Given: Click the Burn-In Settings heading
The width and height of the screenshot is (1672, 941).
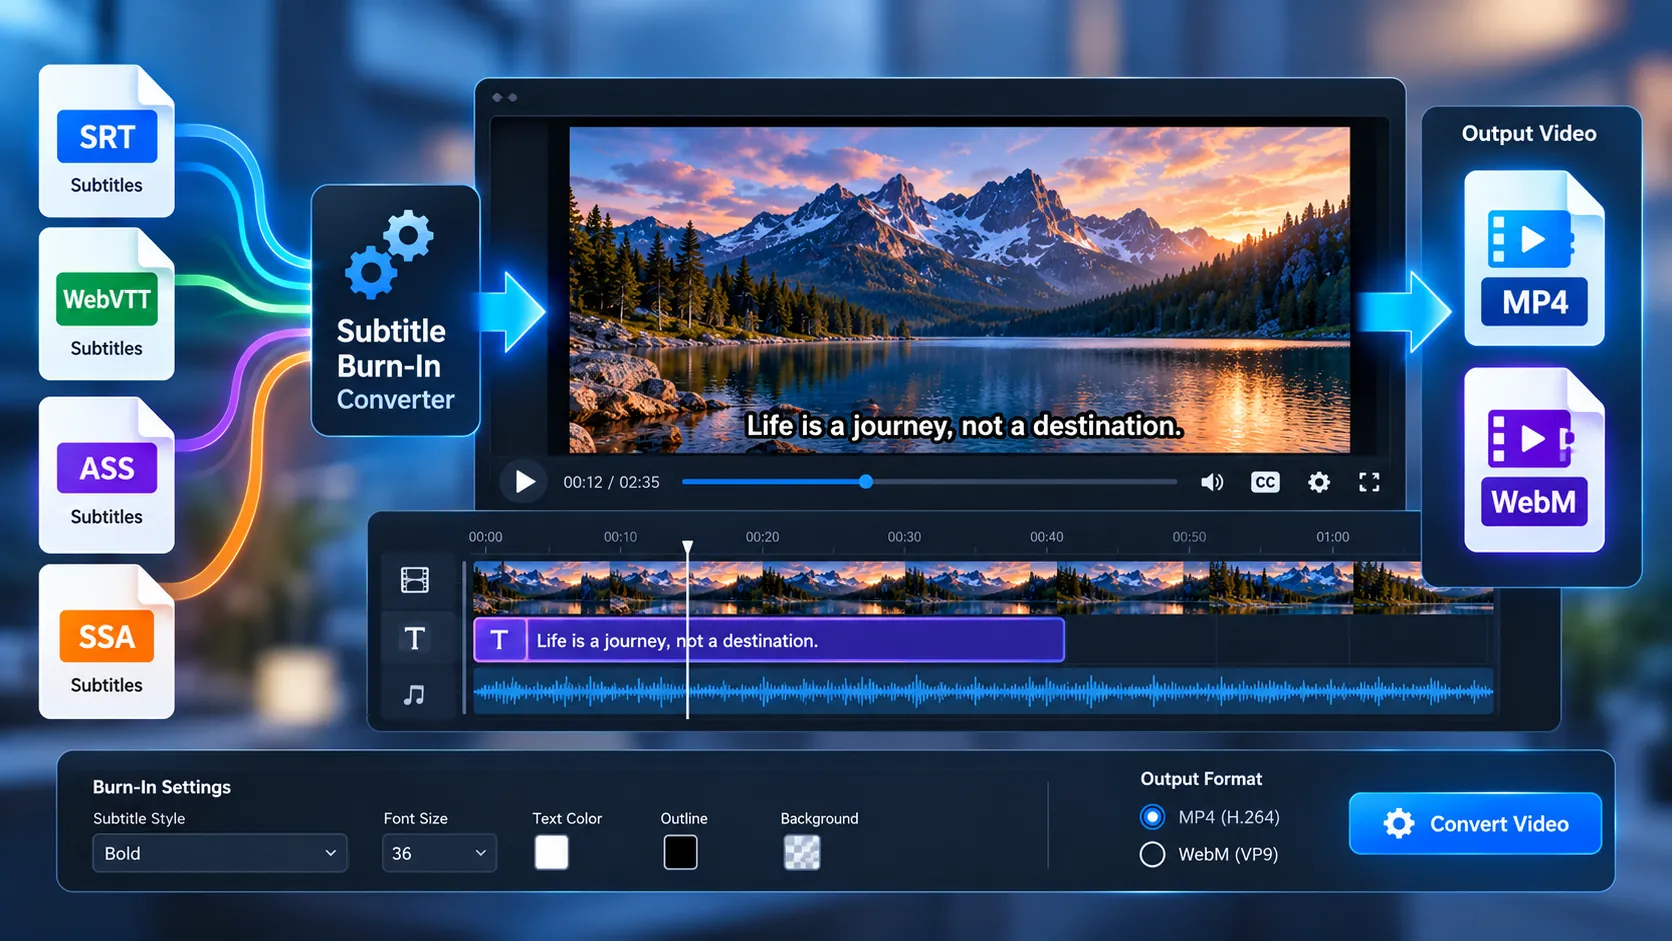Looking at the screenshot, I should (x=162, y=787).
